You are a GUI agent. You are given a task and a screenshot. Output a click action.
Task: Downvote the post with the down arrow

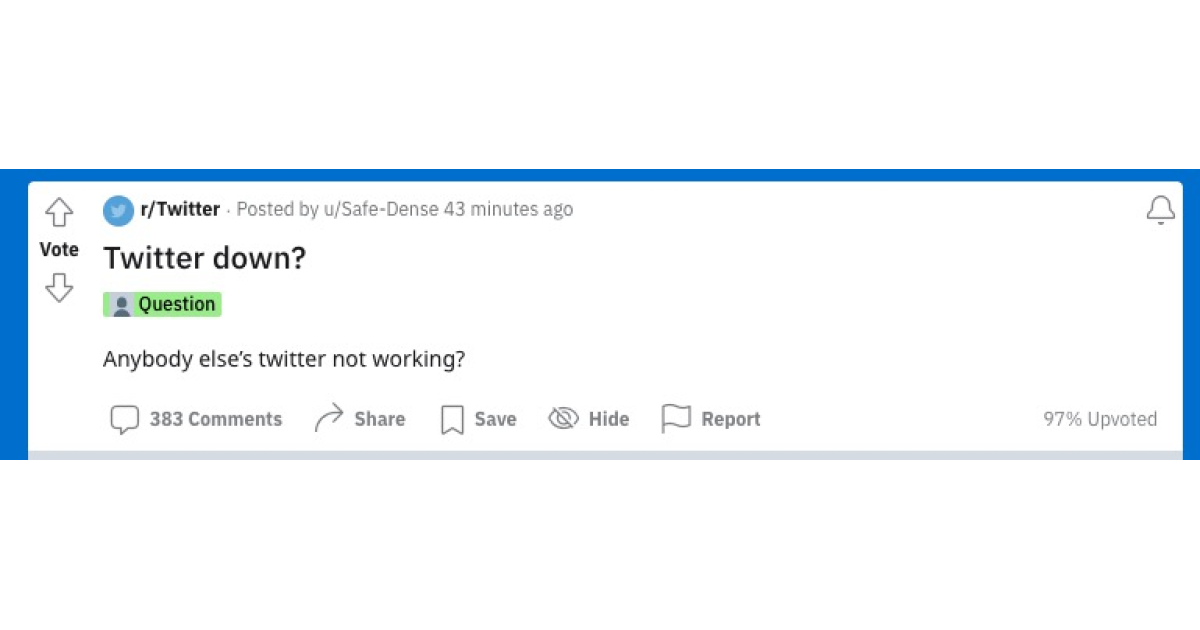[59, 288]
